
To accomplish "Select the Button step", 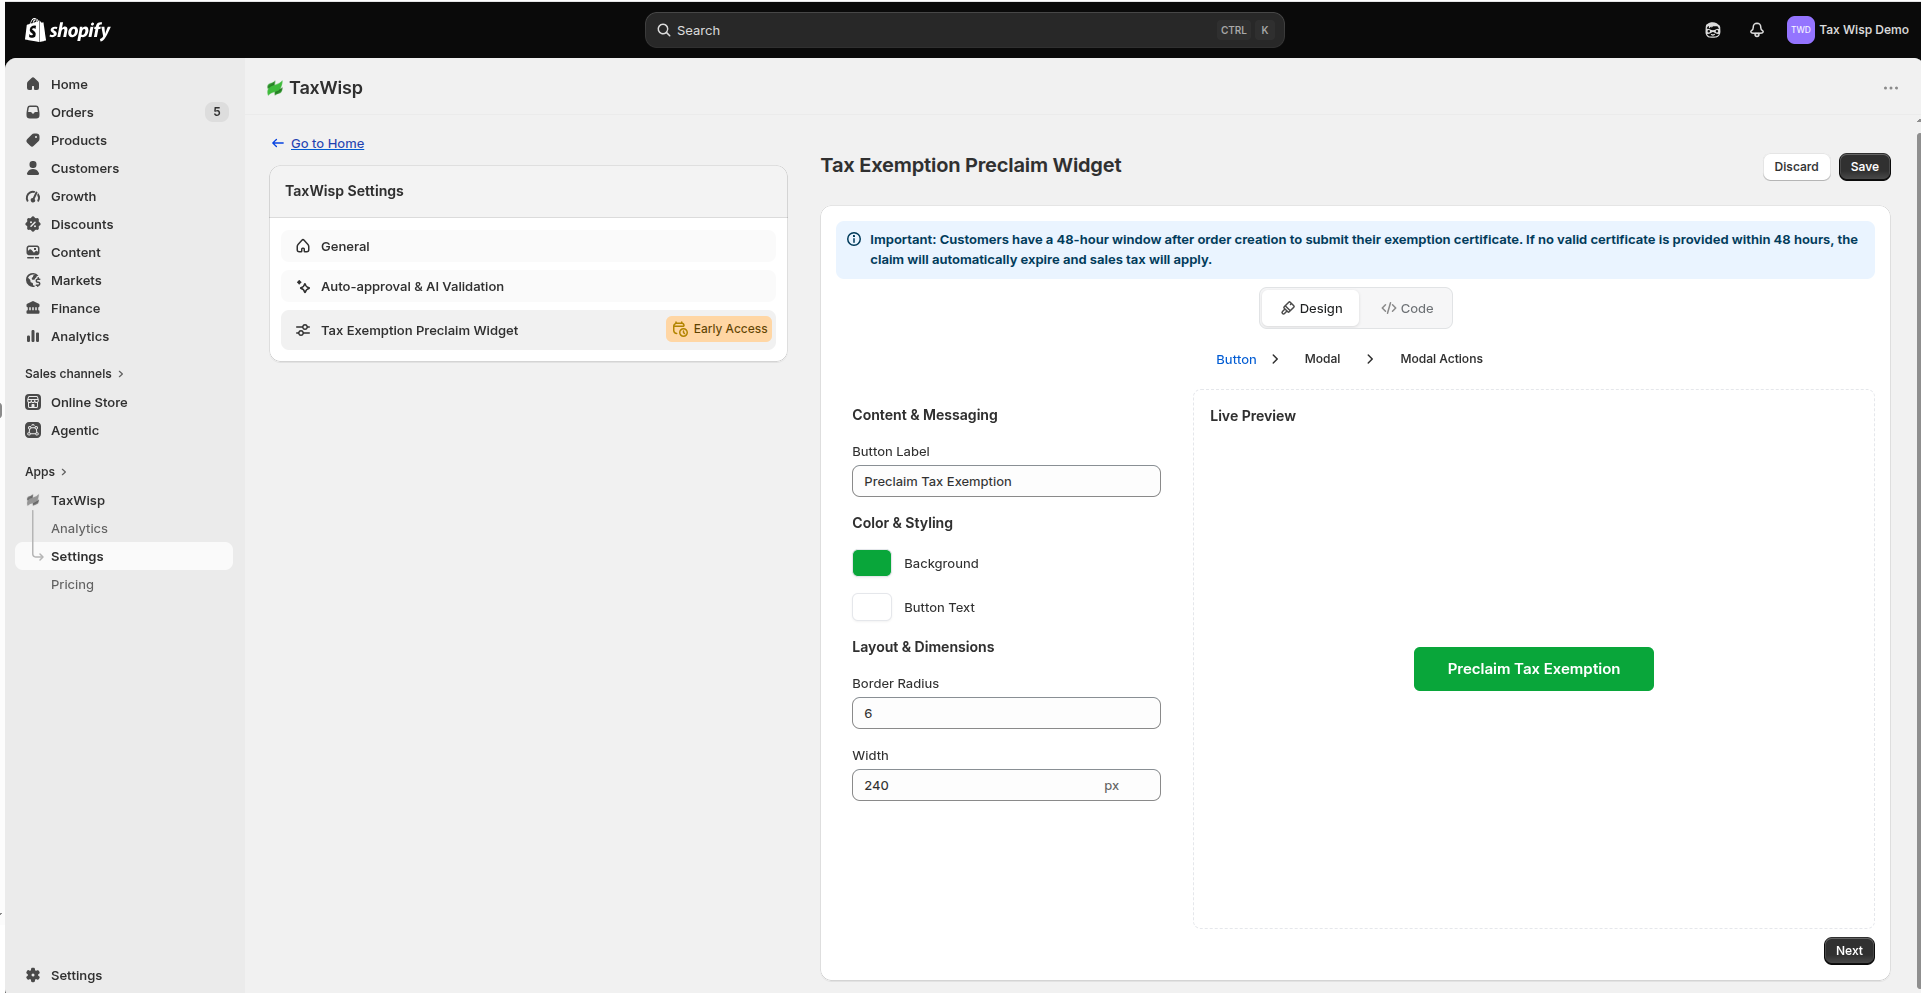I will point(1236,359).
